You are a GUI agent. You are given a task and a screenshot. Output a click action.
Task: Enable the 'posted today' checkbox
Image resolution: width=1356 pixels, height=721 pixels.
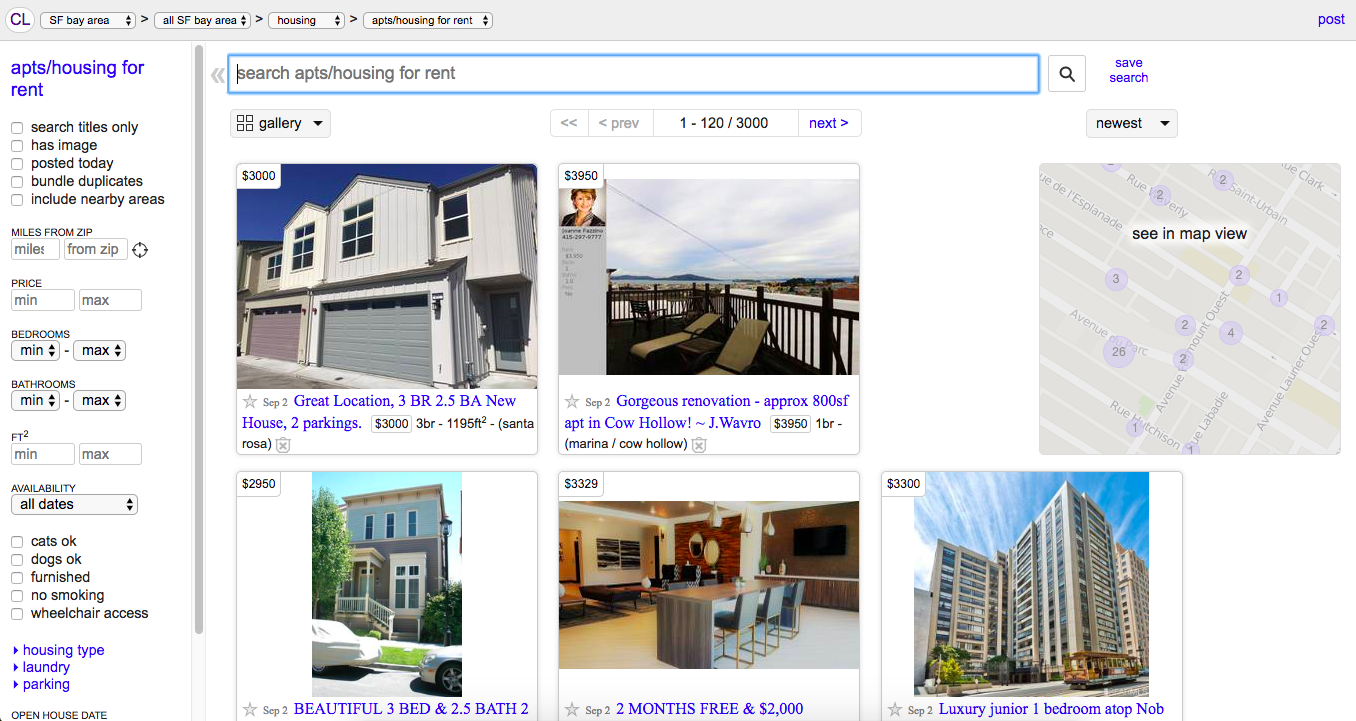coord(16,163)
